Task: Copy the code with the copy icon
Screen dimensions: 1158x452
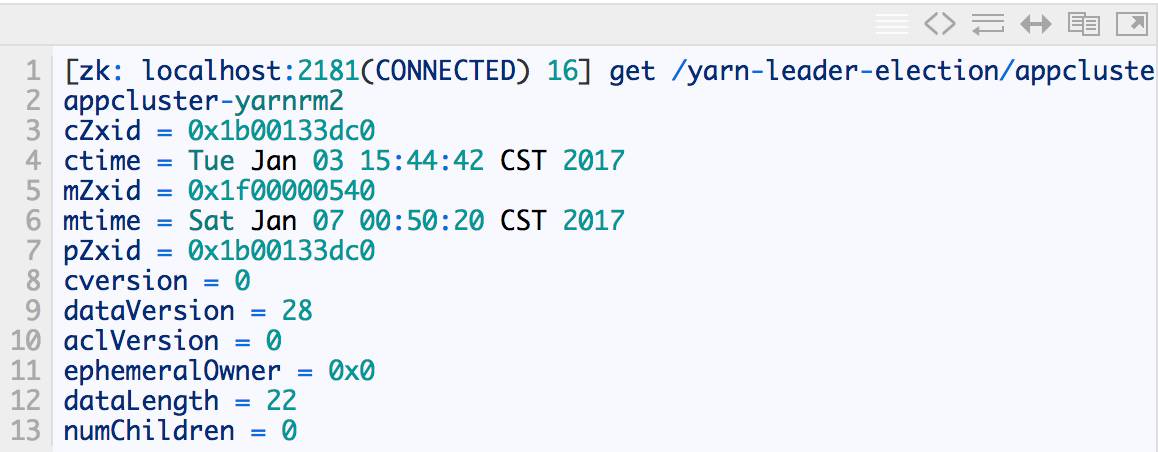Action: click(x=1083, y=24)
